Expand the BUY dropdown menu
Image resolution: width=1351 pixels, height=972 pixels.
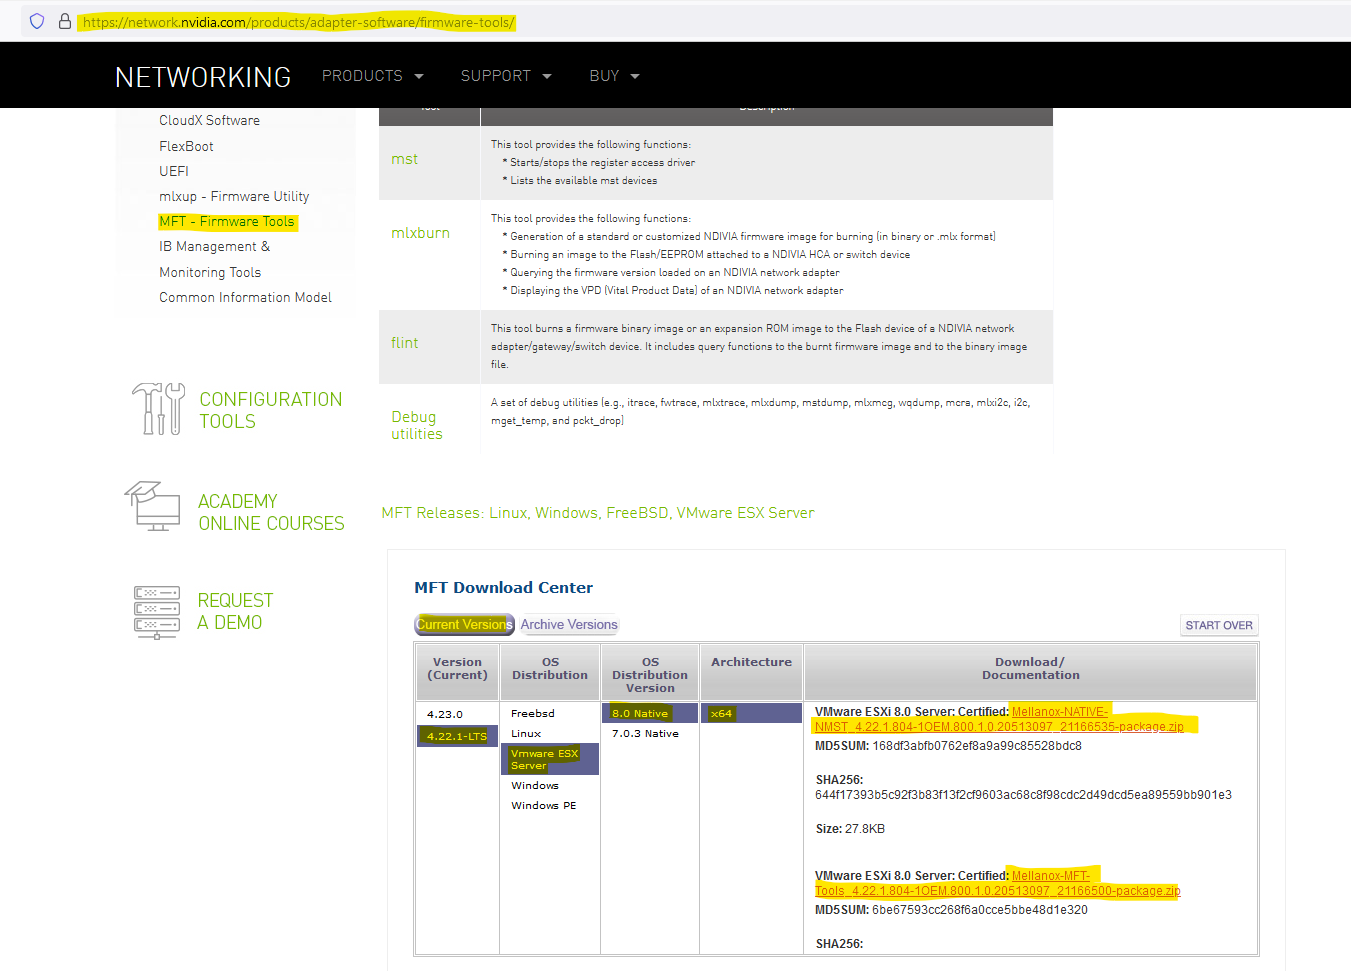[614, 76]
